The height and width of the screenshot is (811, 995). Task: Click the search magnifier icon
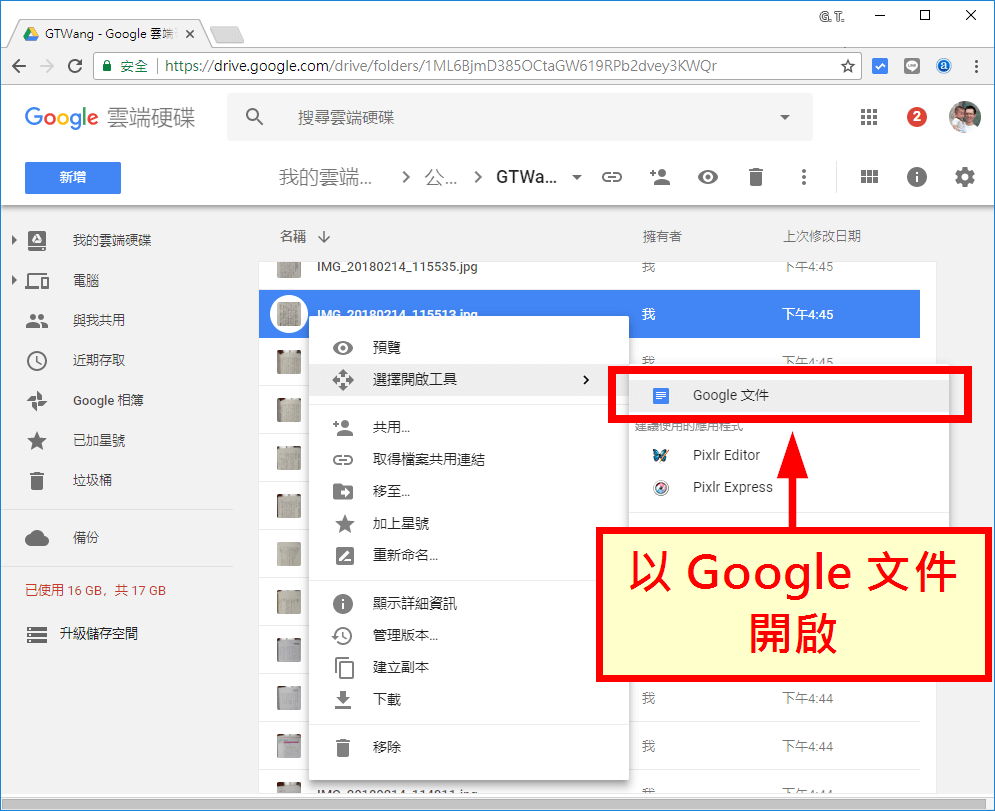pyautogui.click(x=254, y=117)
